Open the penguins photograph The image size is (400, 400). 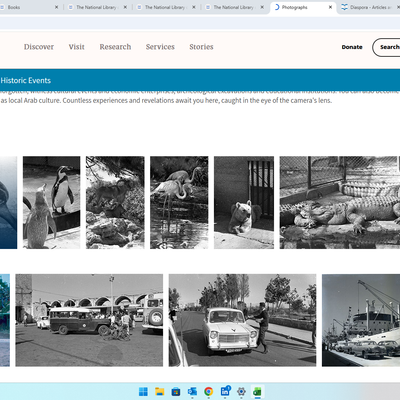click(x=52, y=202)
